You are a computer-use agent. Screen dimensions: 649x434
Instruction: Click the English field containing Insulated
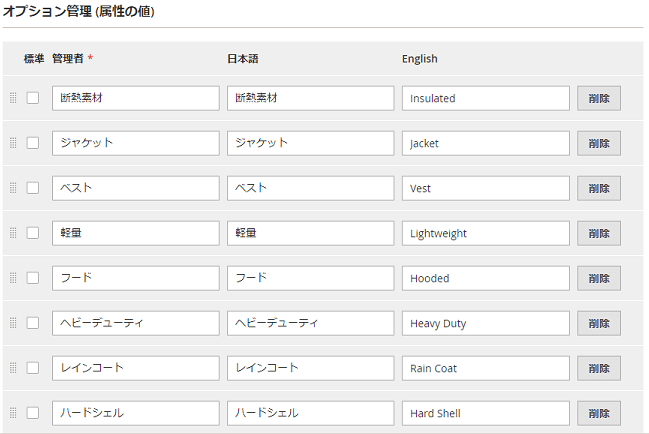tap(485, 98)
